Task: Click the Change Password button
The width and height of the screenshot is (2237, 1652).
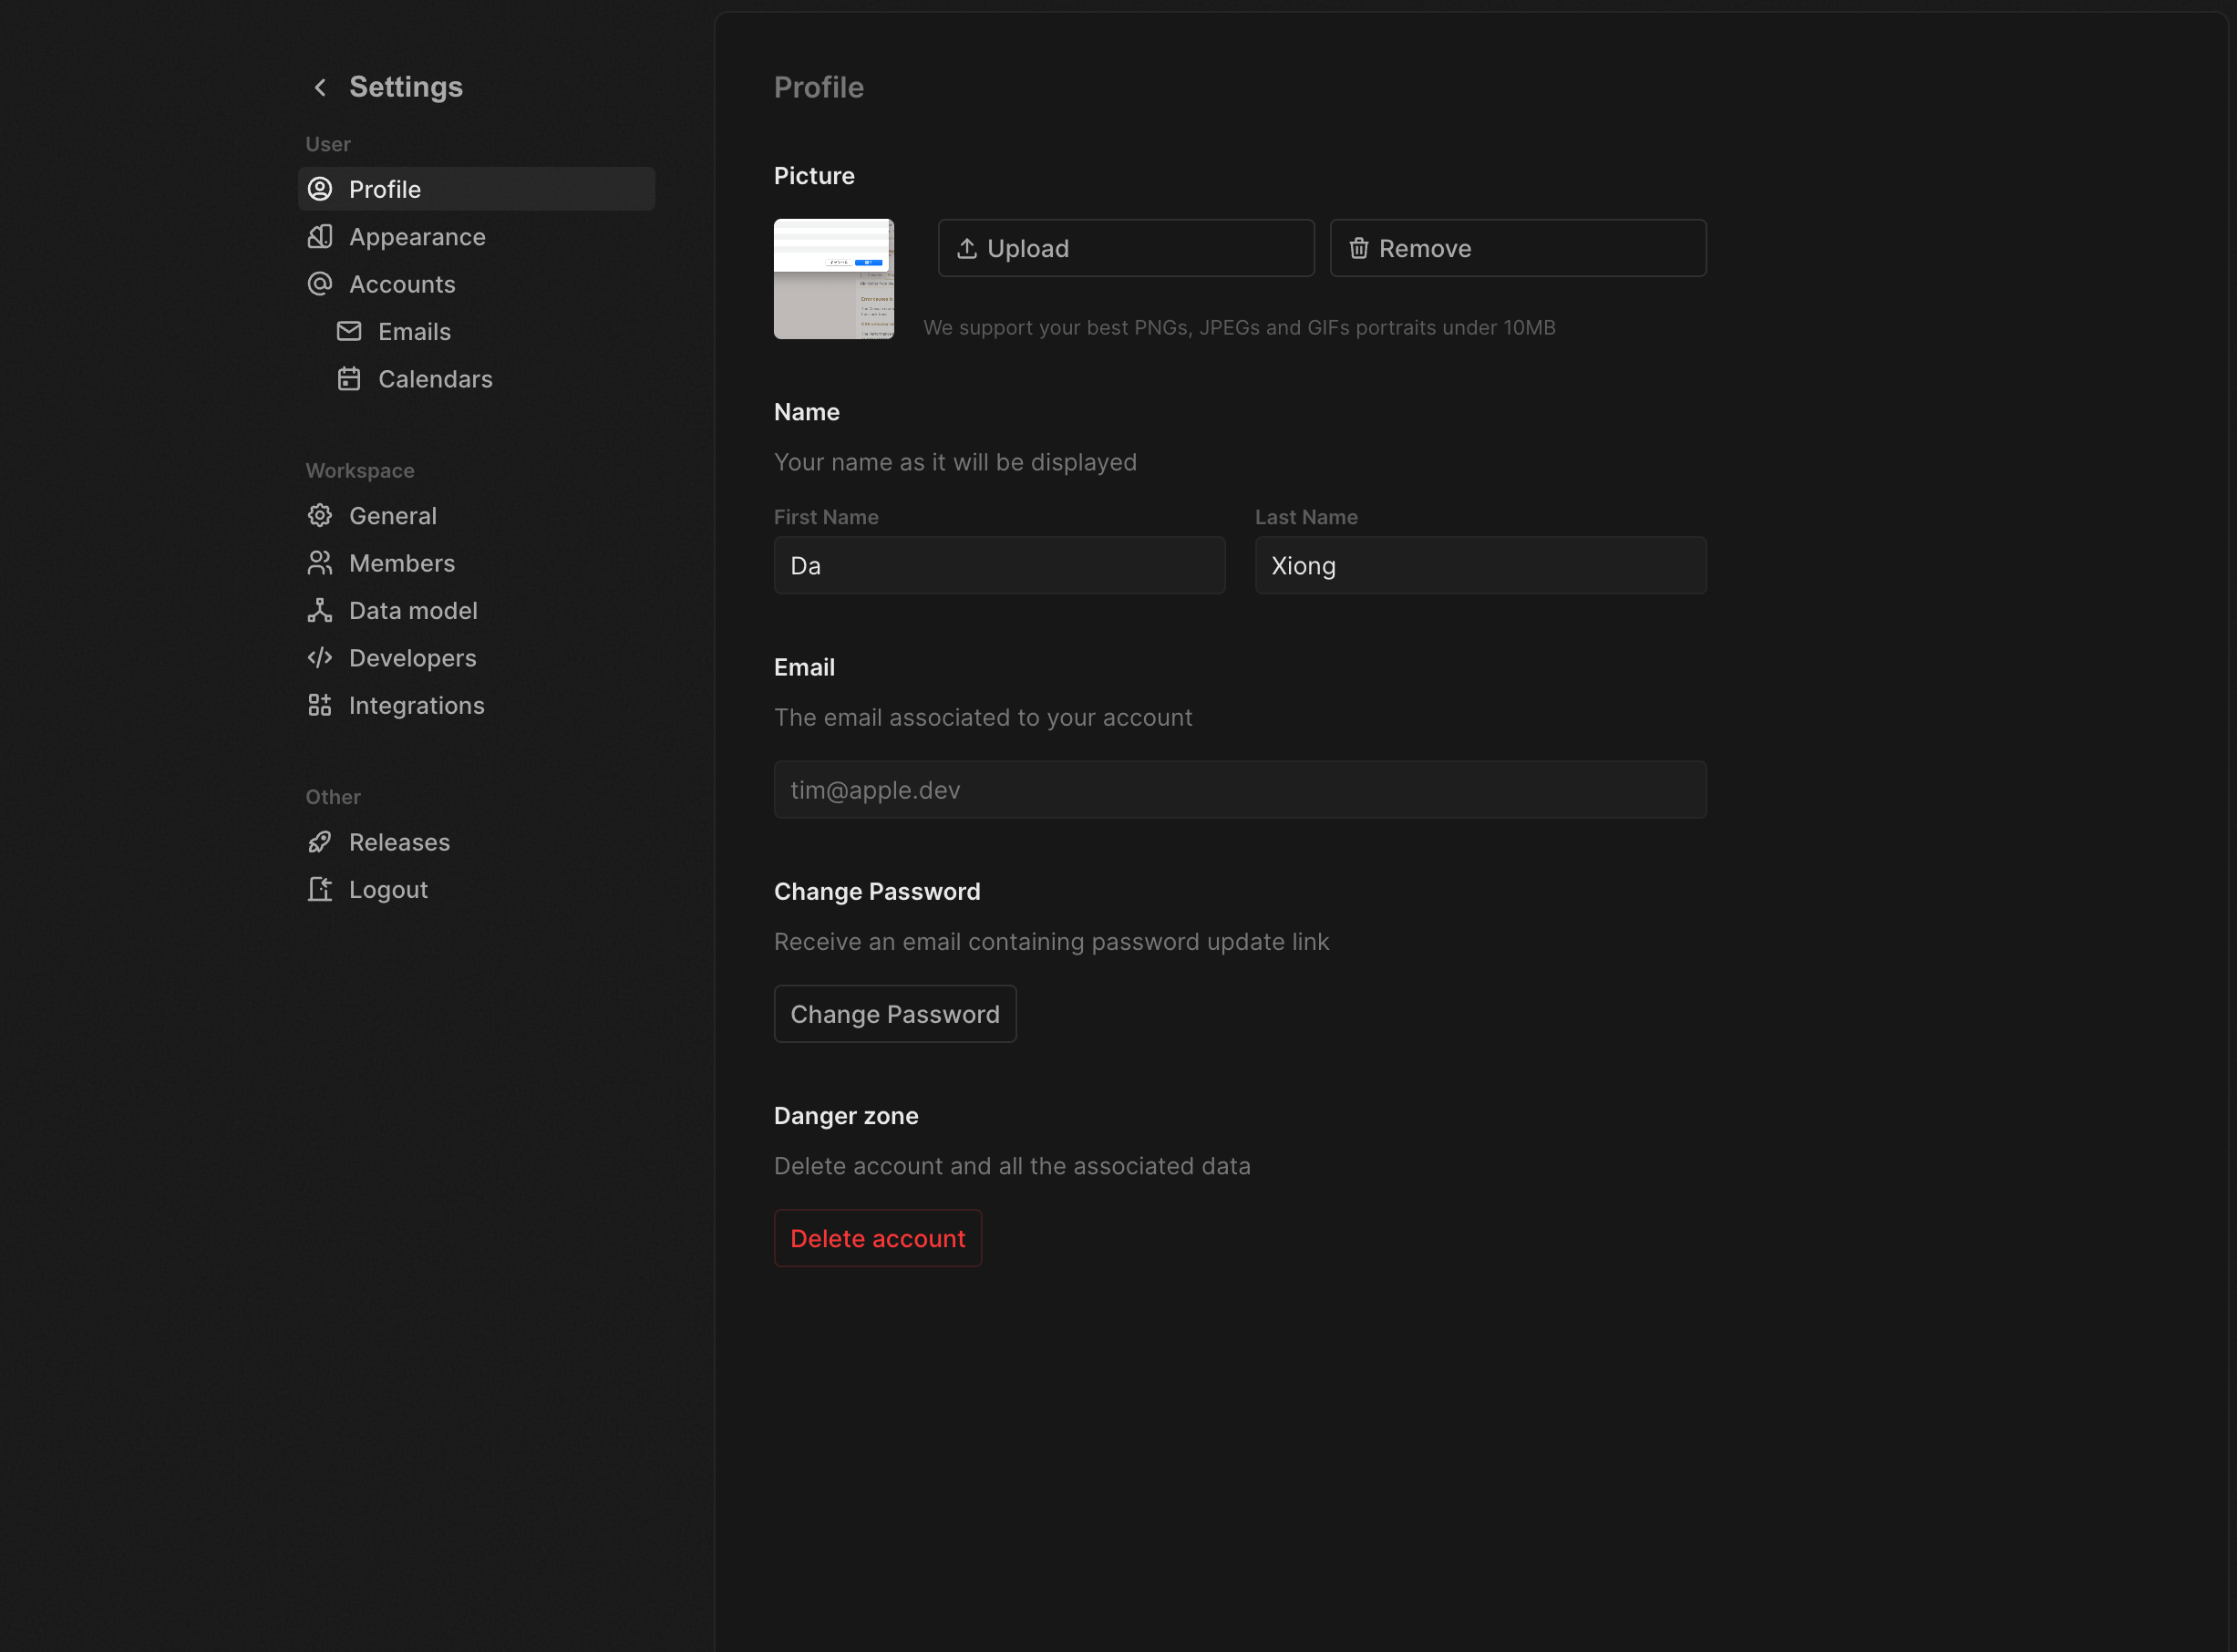Action: 895,1014
